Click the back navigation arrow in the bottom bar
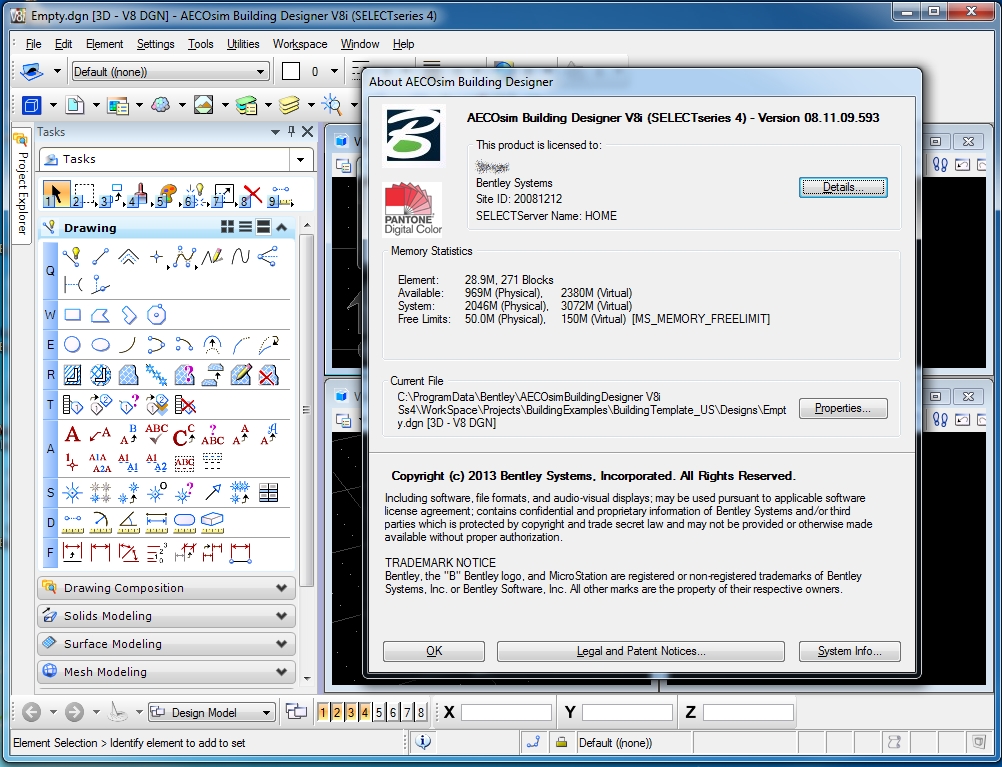 click(x=31, y=711)
